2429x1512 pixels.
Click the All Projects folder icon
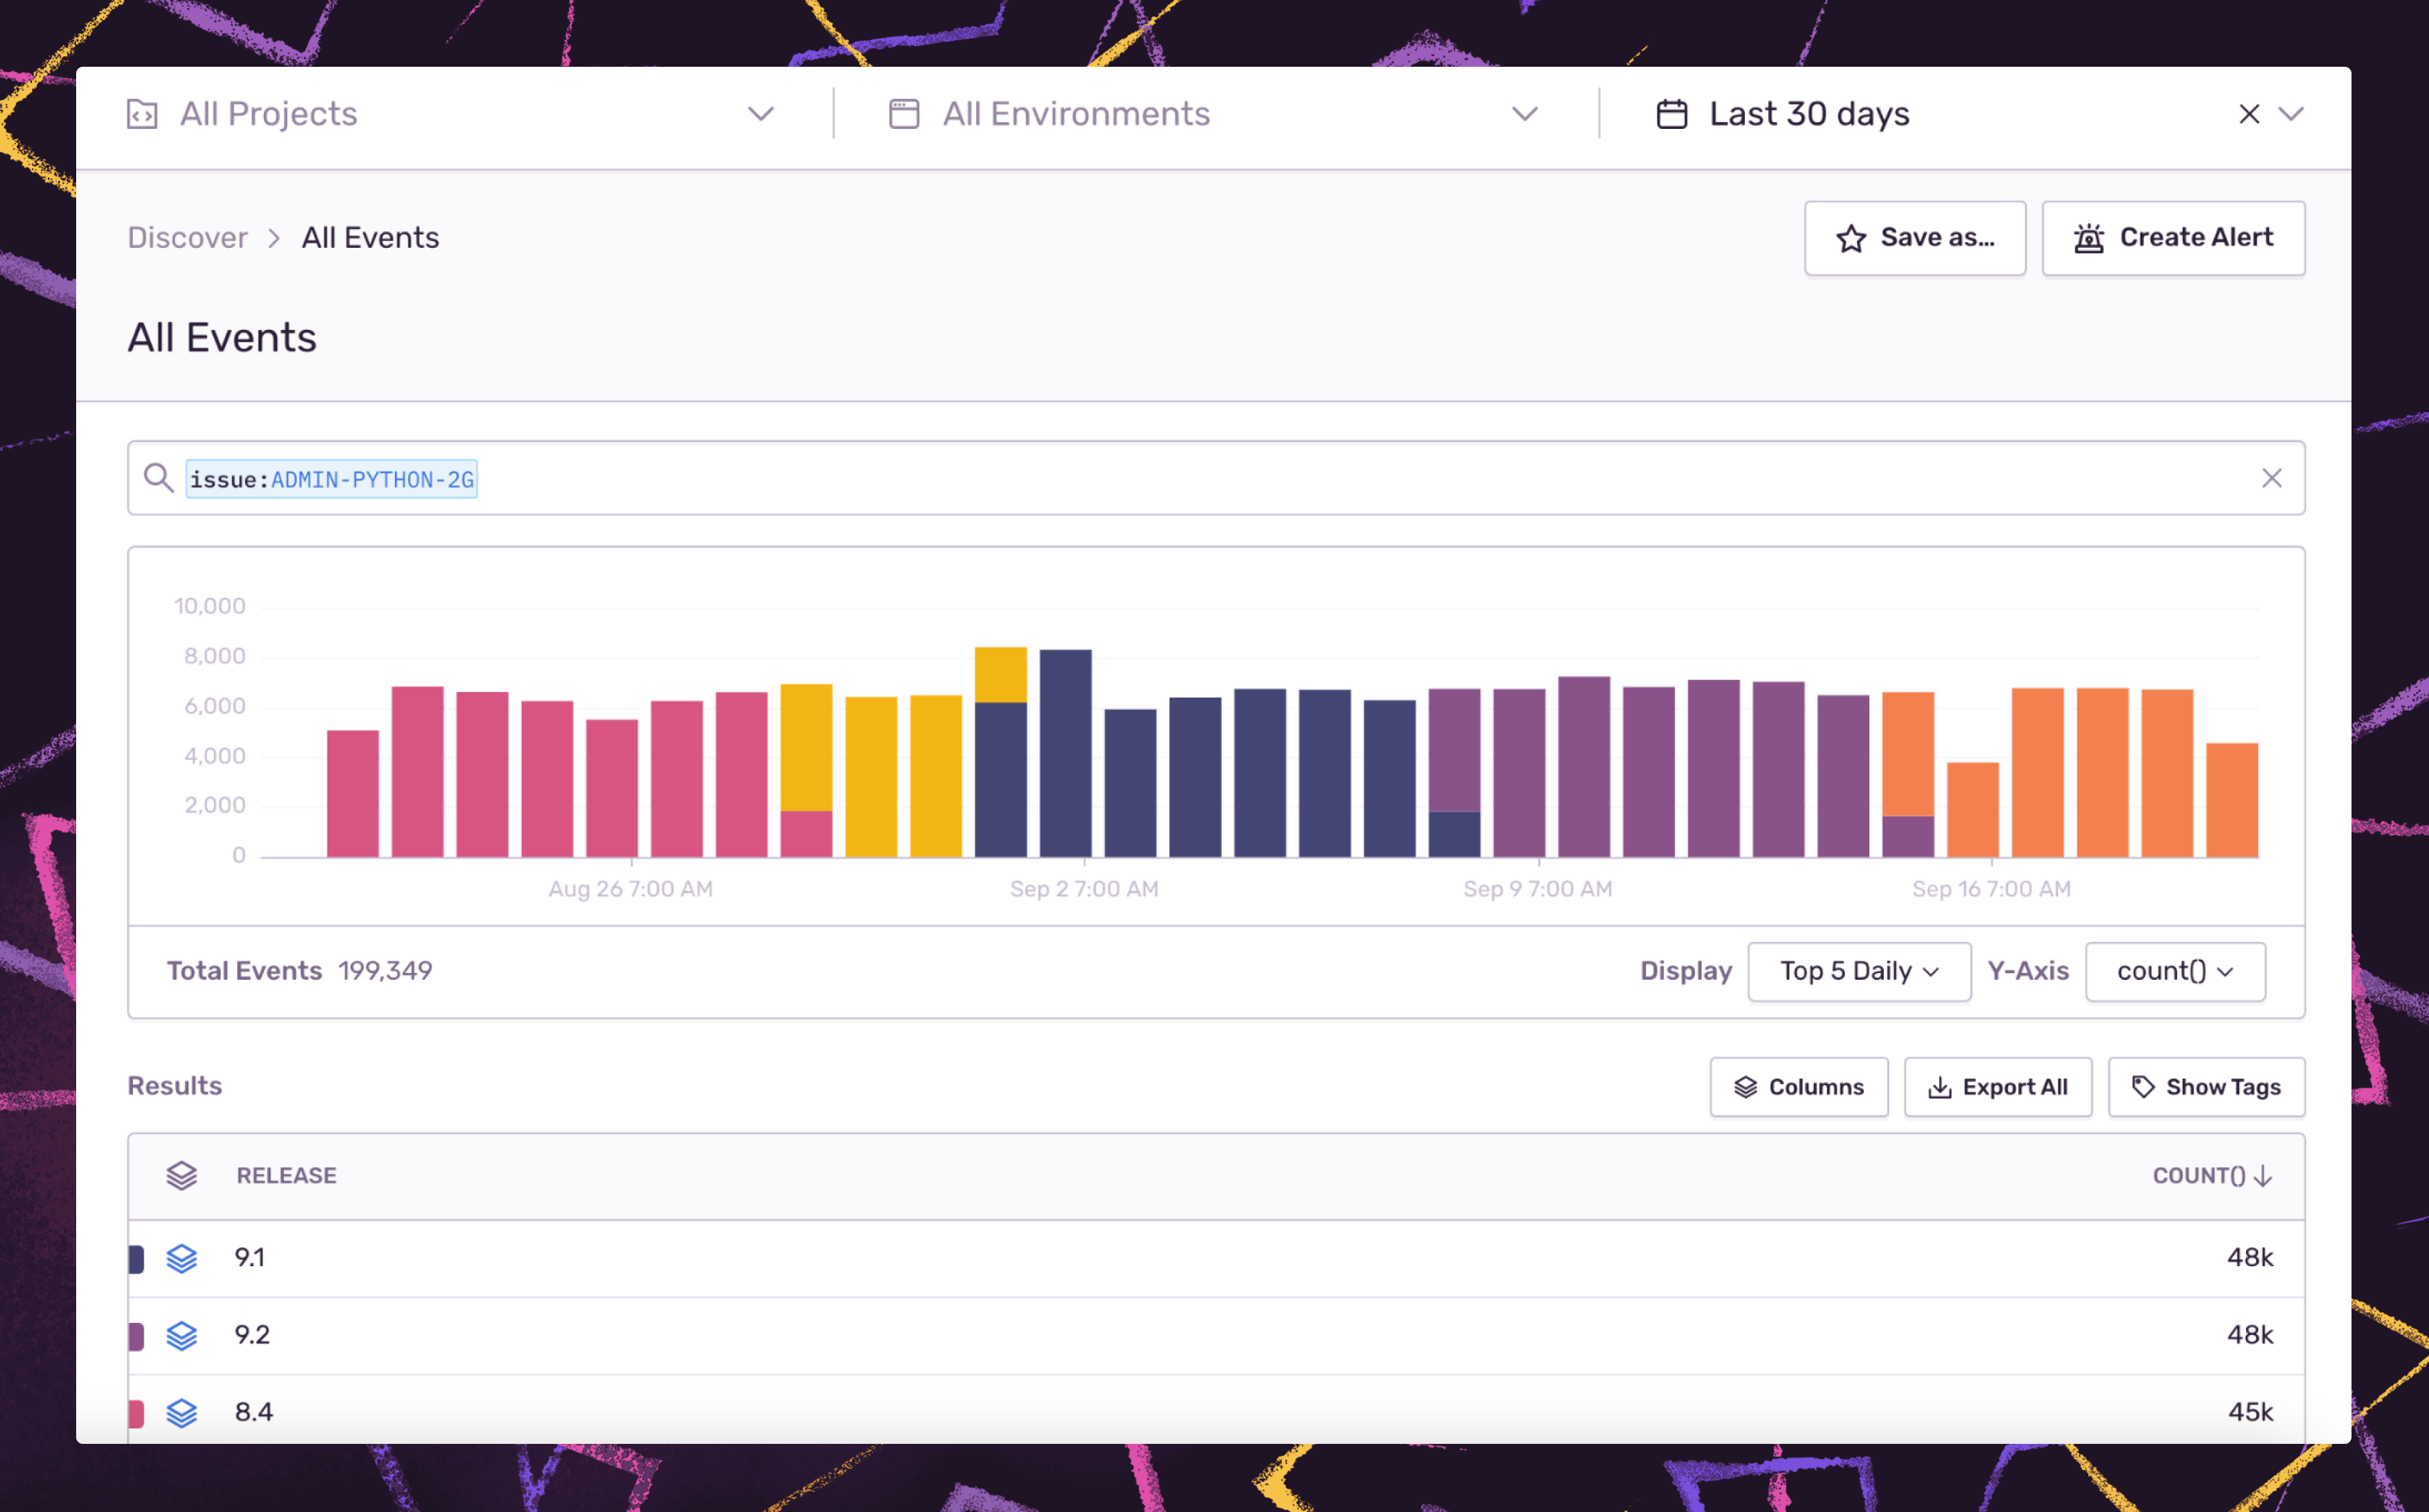pyautogui.click(x=142, y=114)
